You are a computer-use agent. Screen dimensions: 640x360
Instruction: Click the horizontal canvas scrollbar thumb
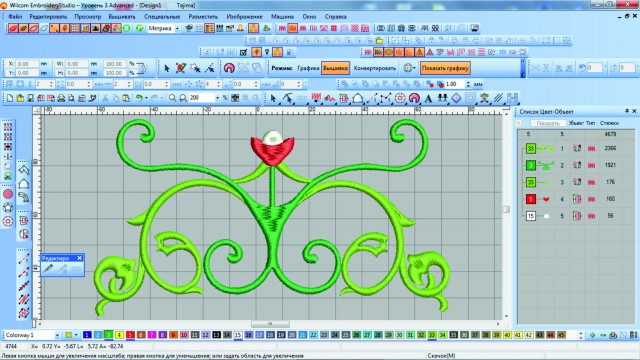(270, 324)
